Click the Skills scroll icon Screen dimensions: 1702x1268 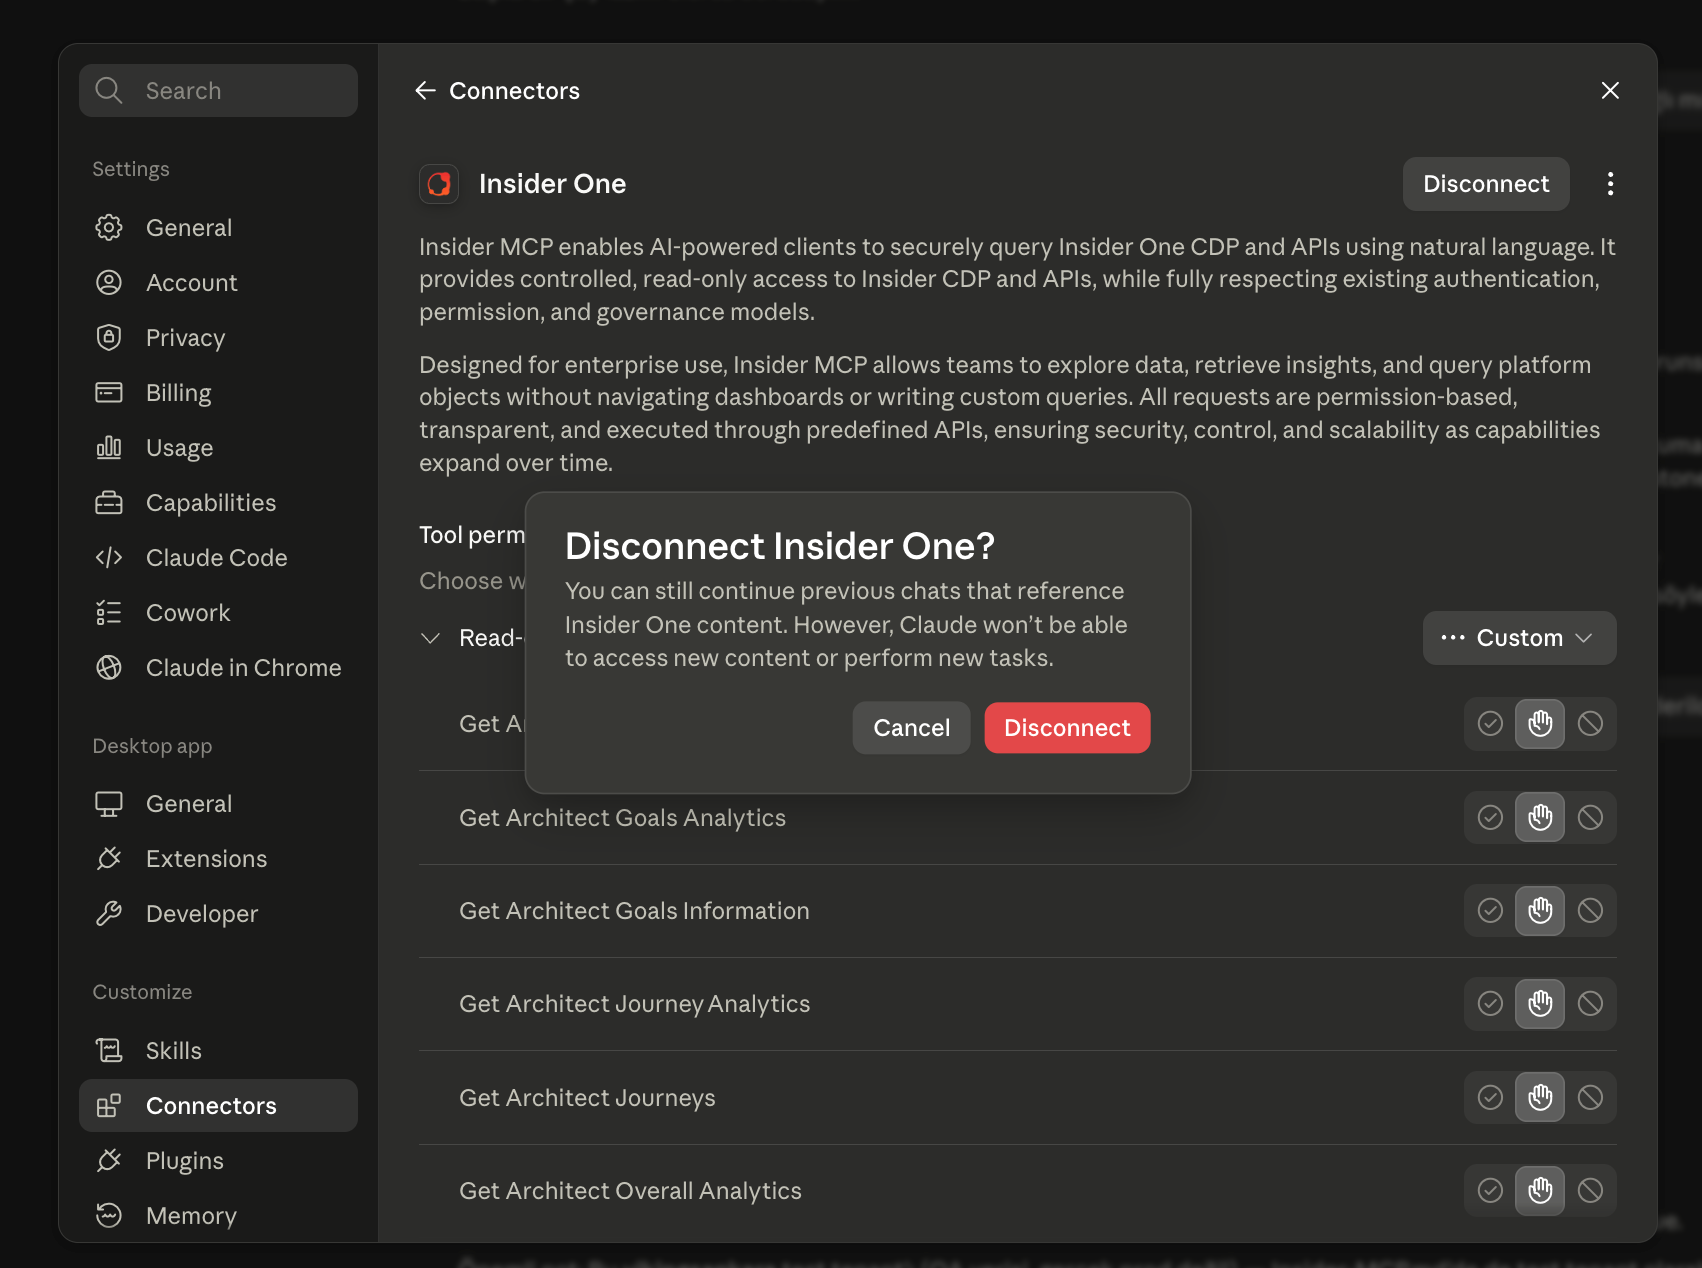click(x=109, y=1051)
